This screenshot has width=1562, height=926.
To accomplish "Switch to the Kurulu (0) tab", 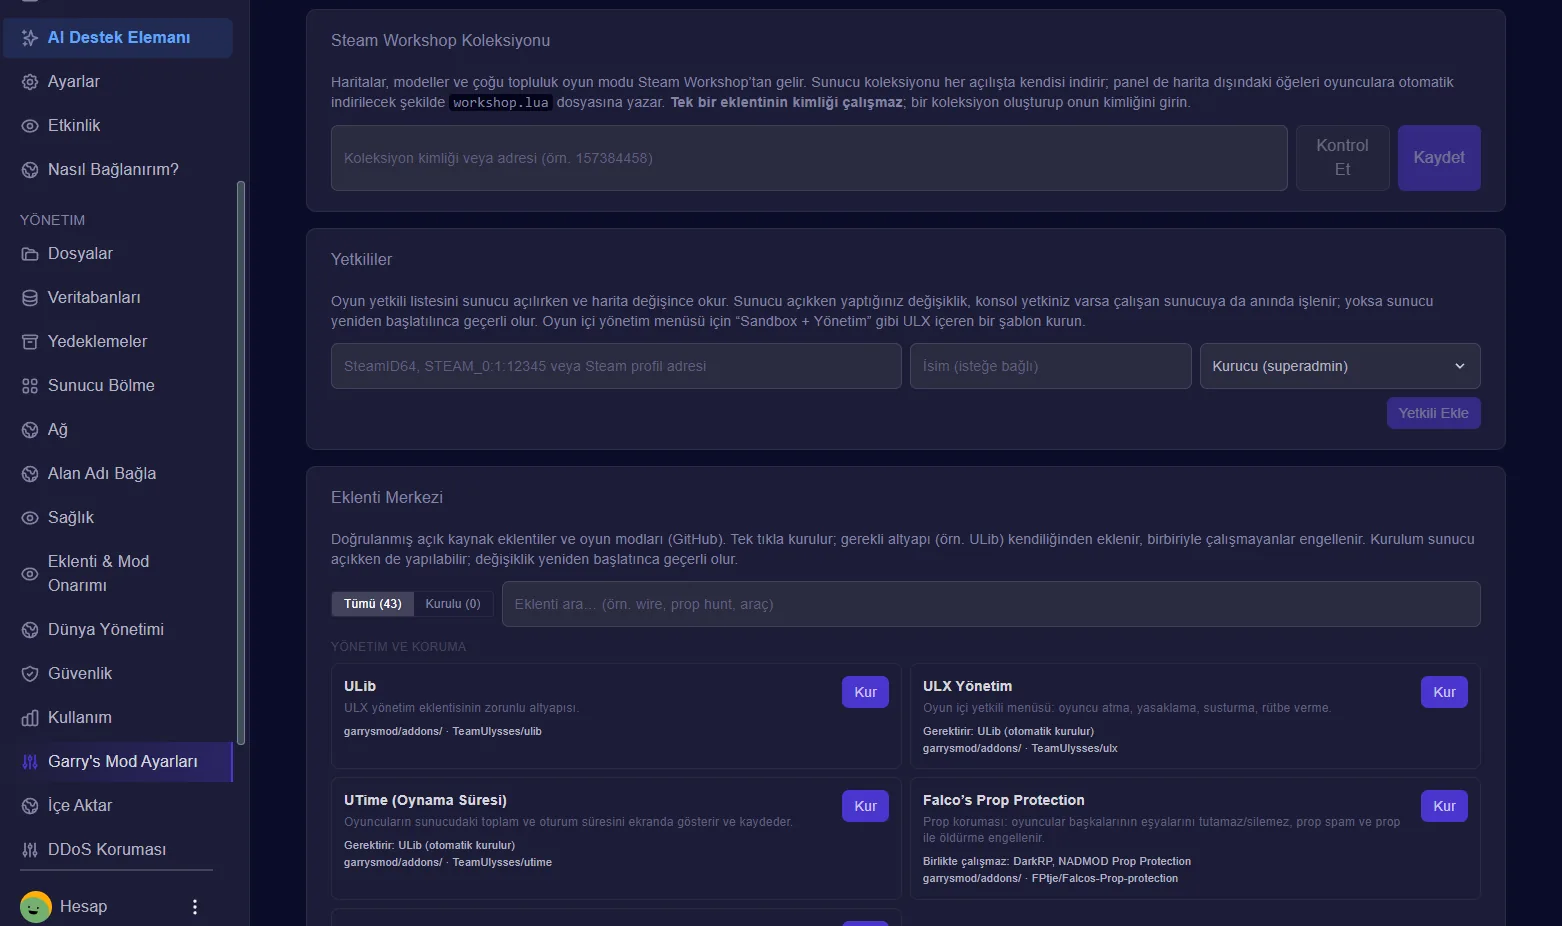I will tap(453, 604).
